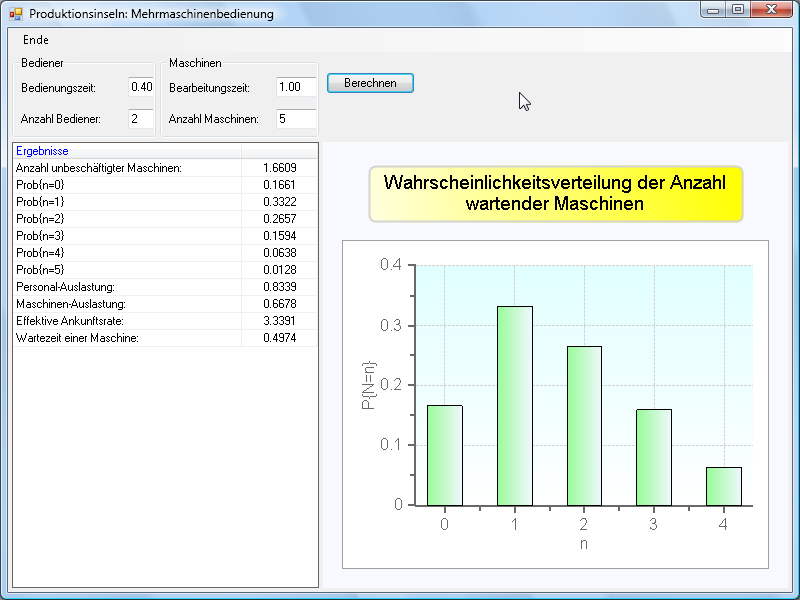Maximize the Produktionsinseln window
The image size is (800, 600).
click(738, 10)
